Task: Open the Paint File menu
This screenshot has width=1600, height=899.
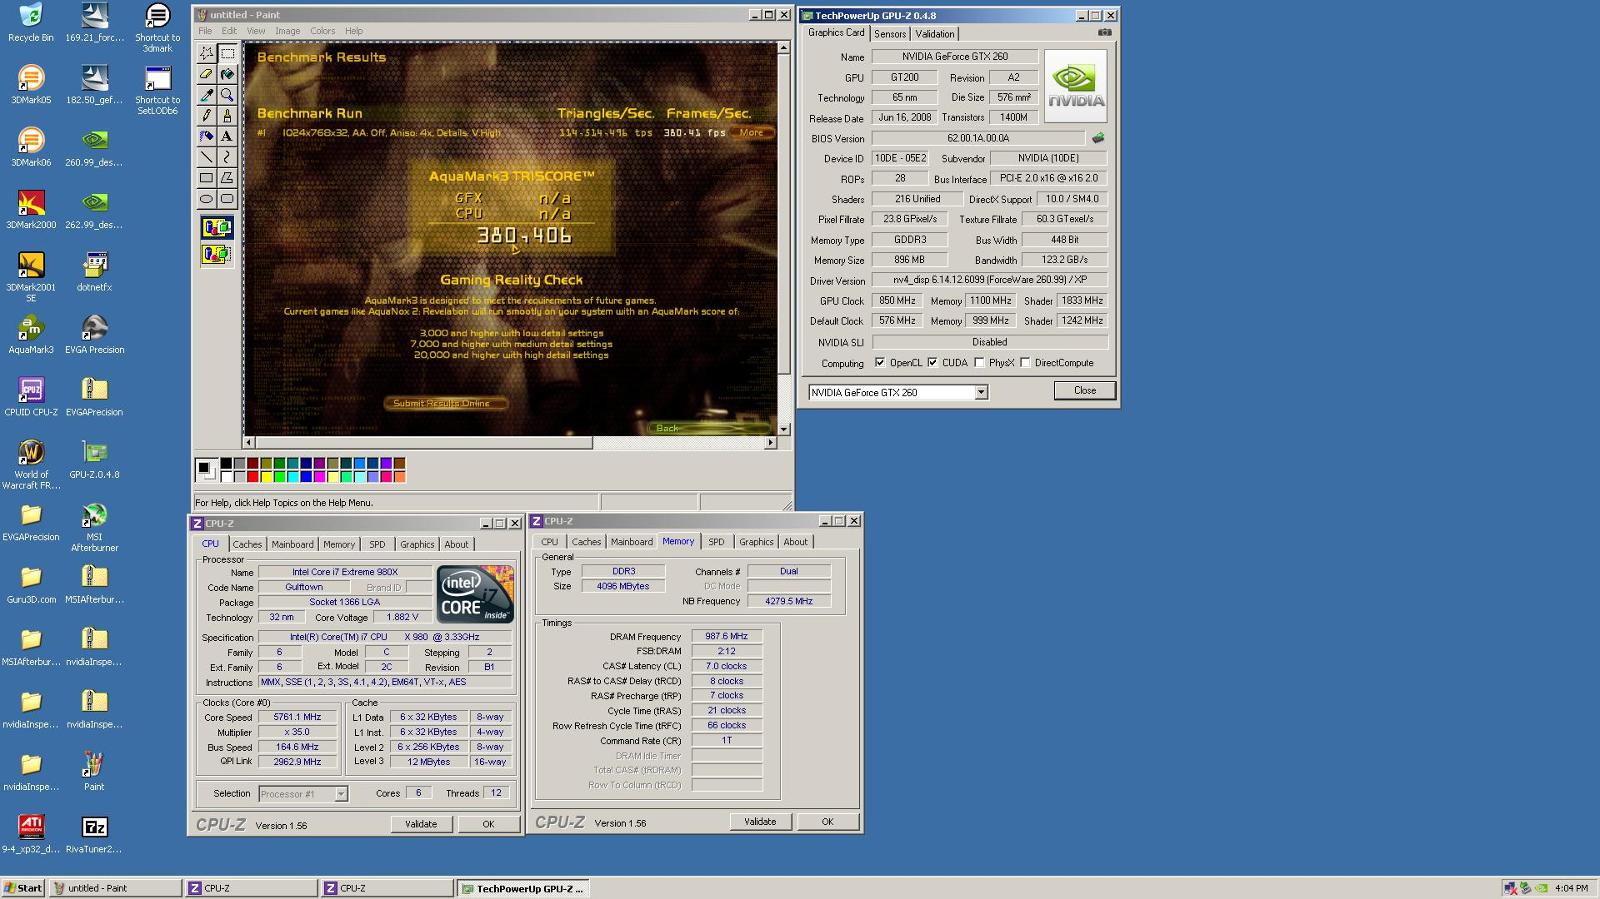Action: pos(205,31)
